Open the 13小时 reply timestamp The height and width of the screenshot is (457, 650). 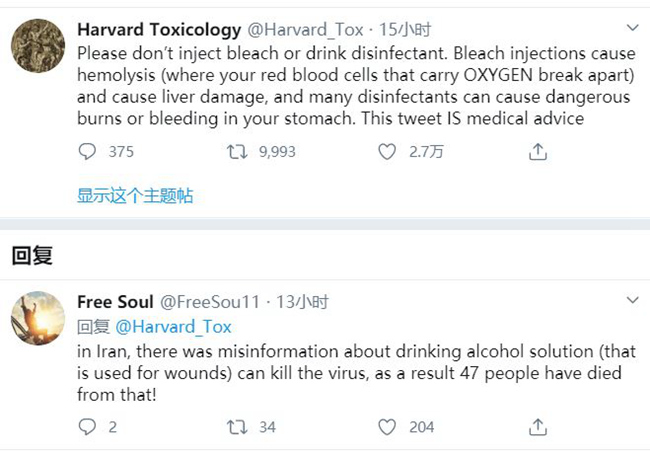pyautogui.click(x=303, y=302)
